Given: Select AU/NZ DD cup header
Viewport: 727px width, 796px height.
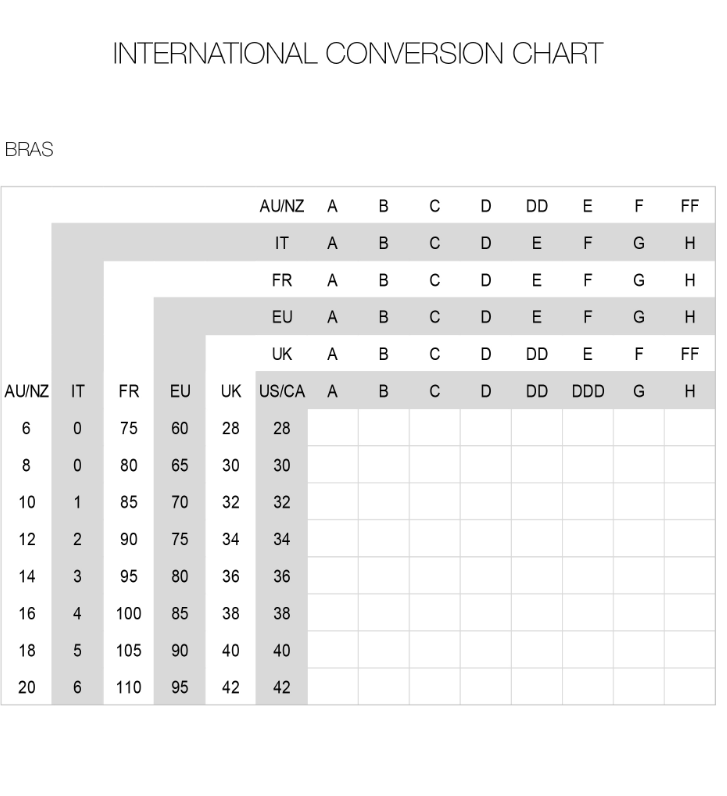Looking at the screenshot, I should [x=537, y=206].
